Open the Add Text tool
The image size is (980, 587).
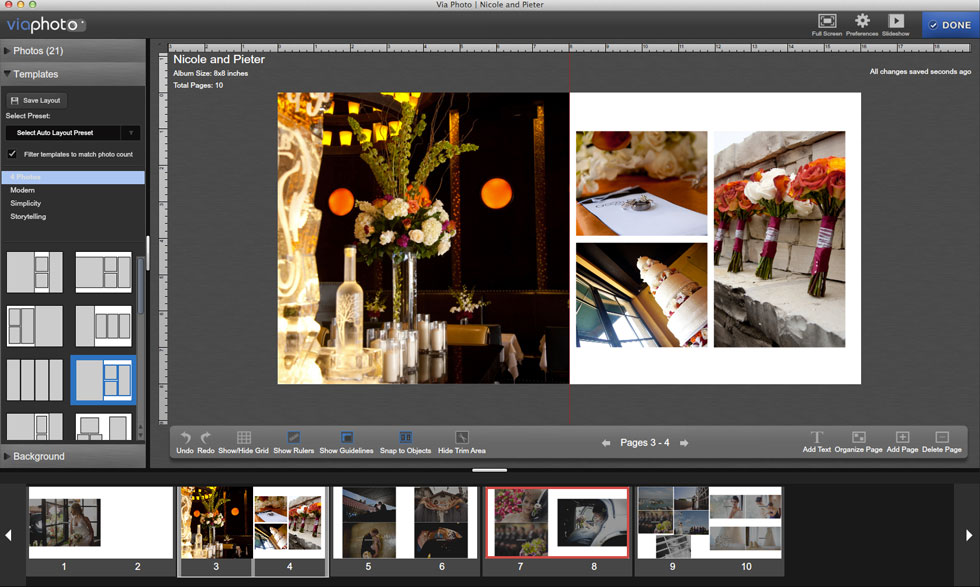pos(816,438)
